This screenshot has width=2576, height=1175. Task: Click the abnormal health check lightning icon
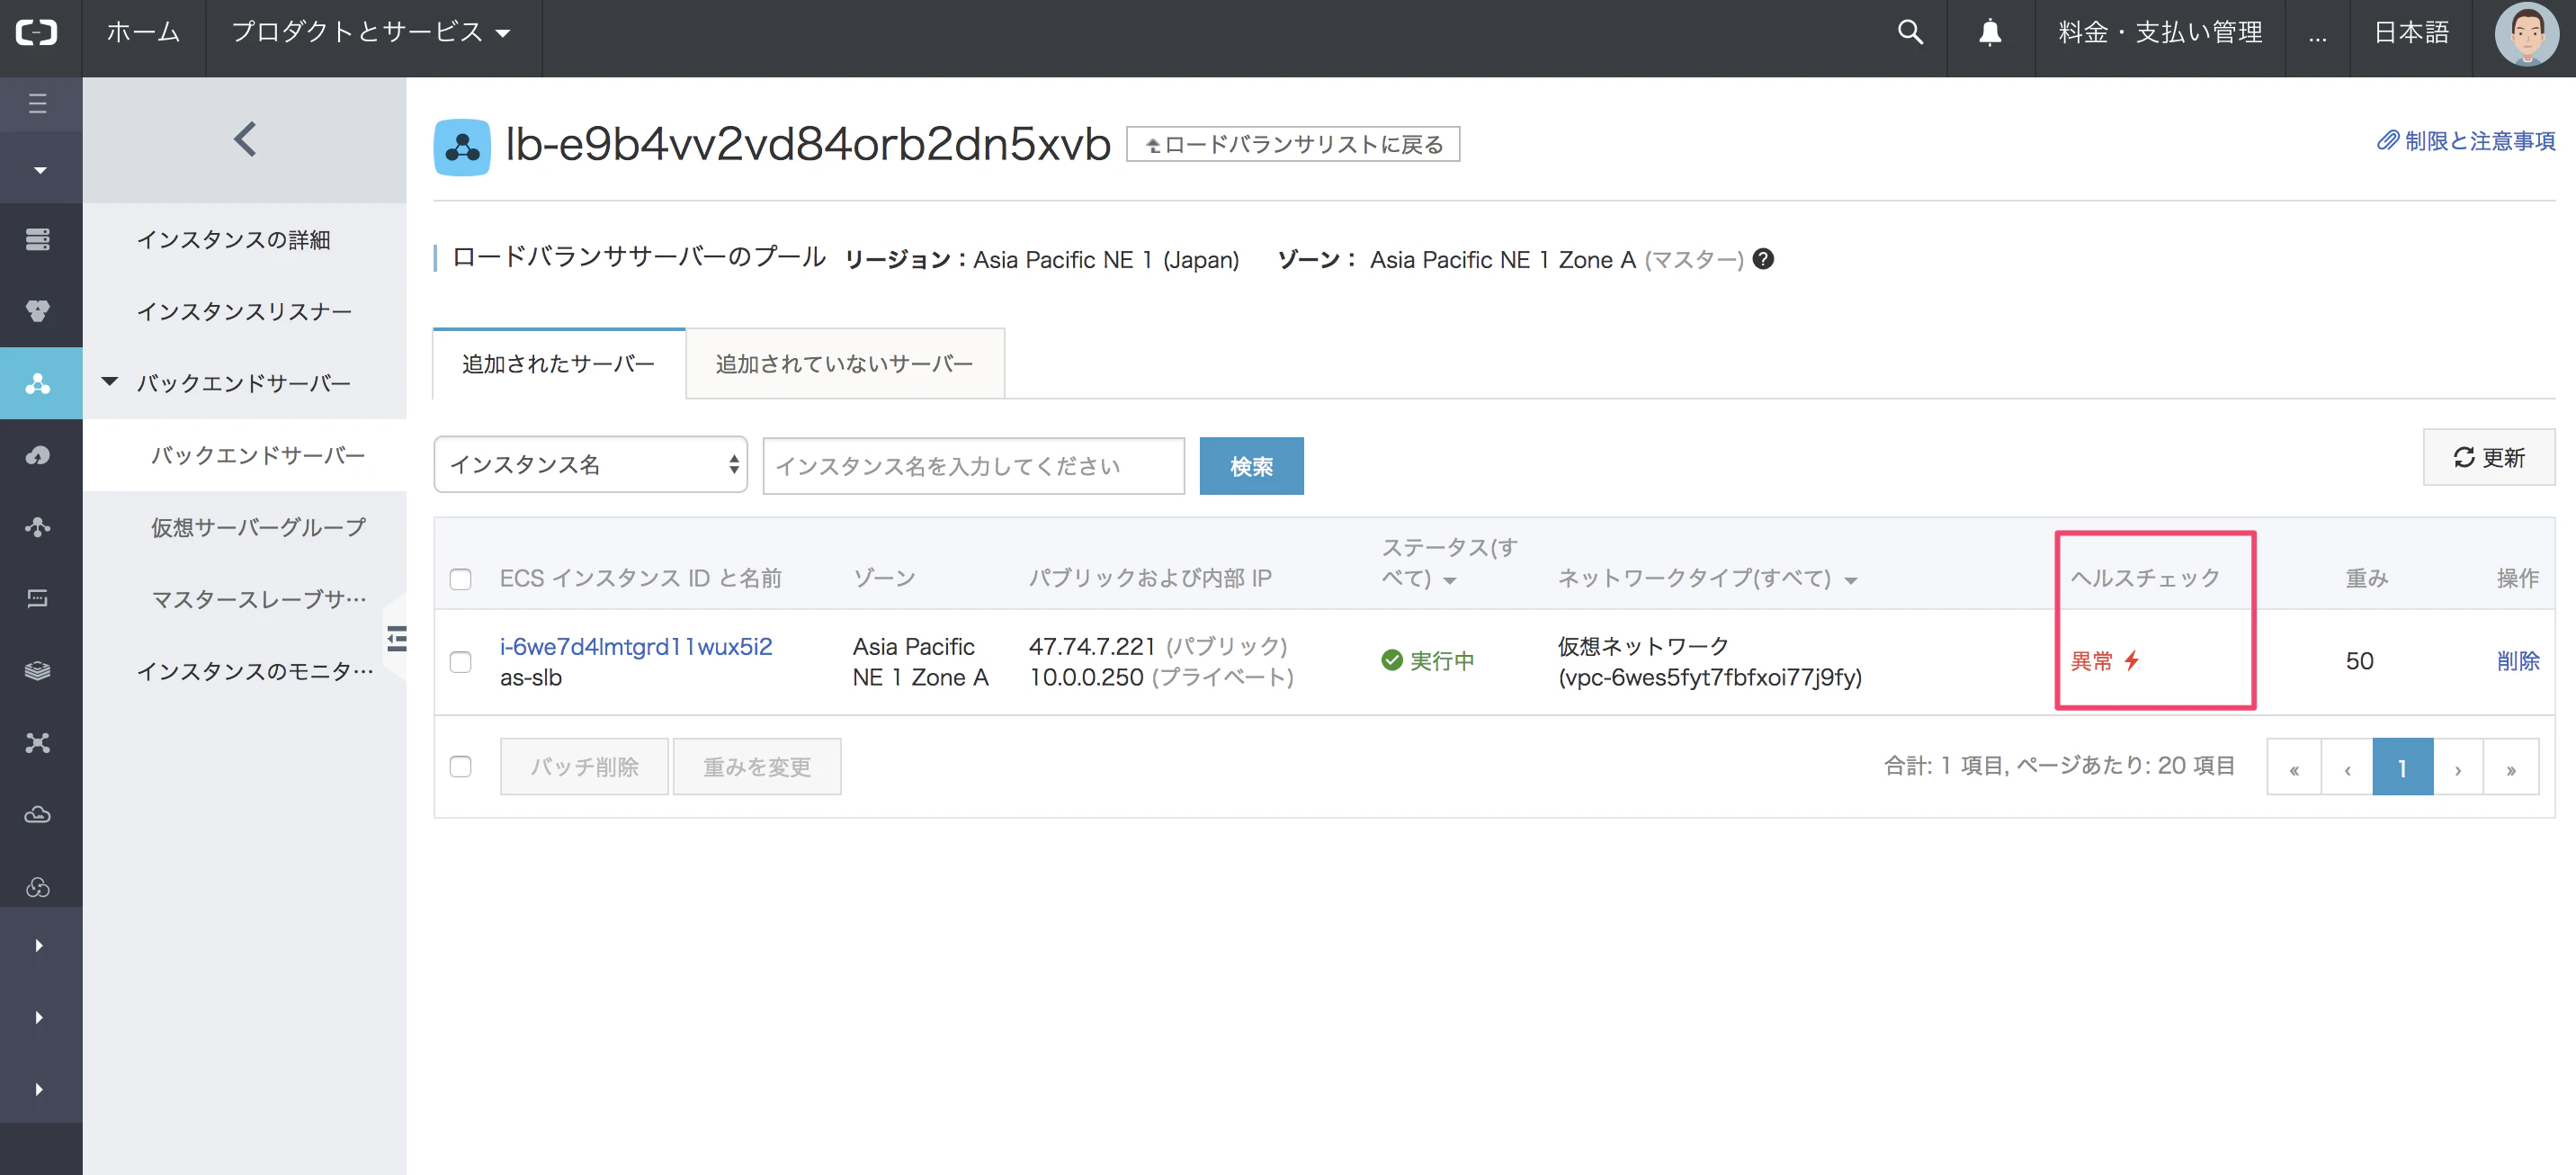click(2132, 660)
